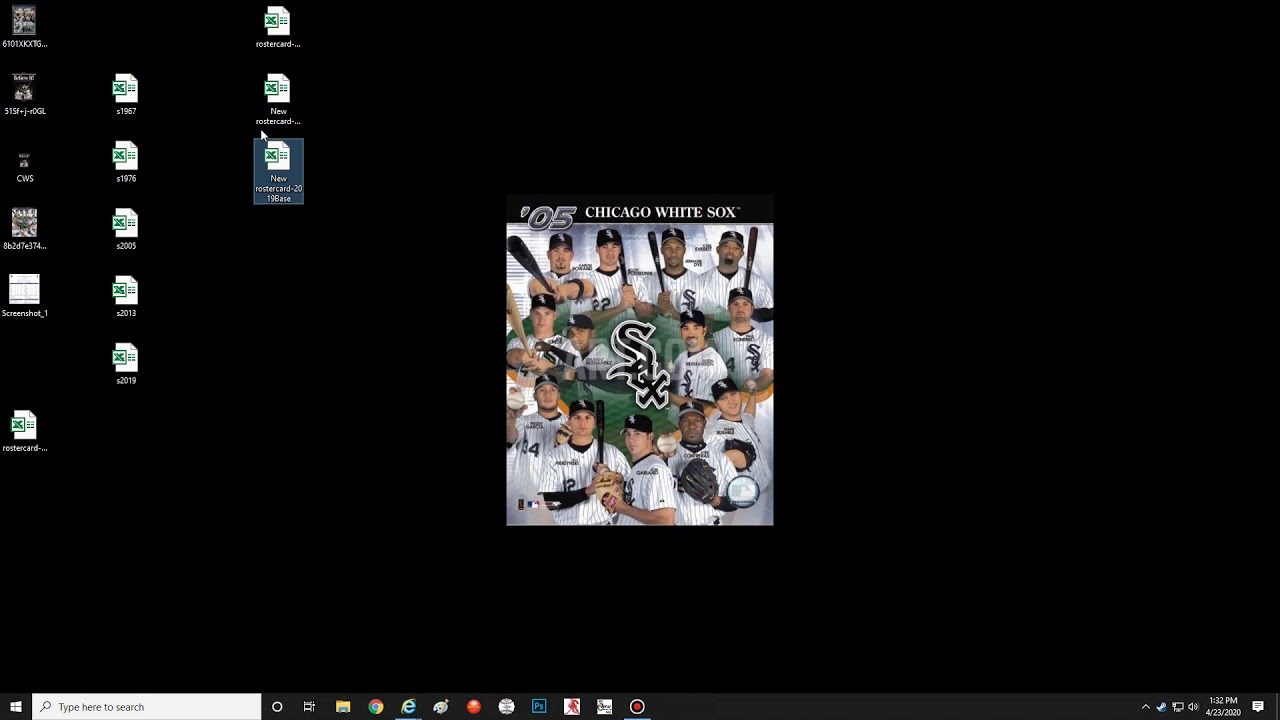Image resolution: width=1280 pixels, height=720 pixels.
Task: Open Internet Explorer from the taskbar
Action: point(408,707)
